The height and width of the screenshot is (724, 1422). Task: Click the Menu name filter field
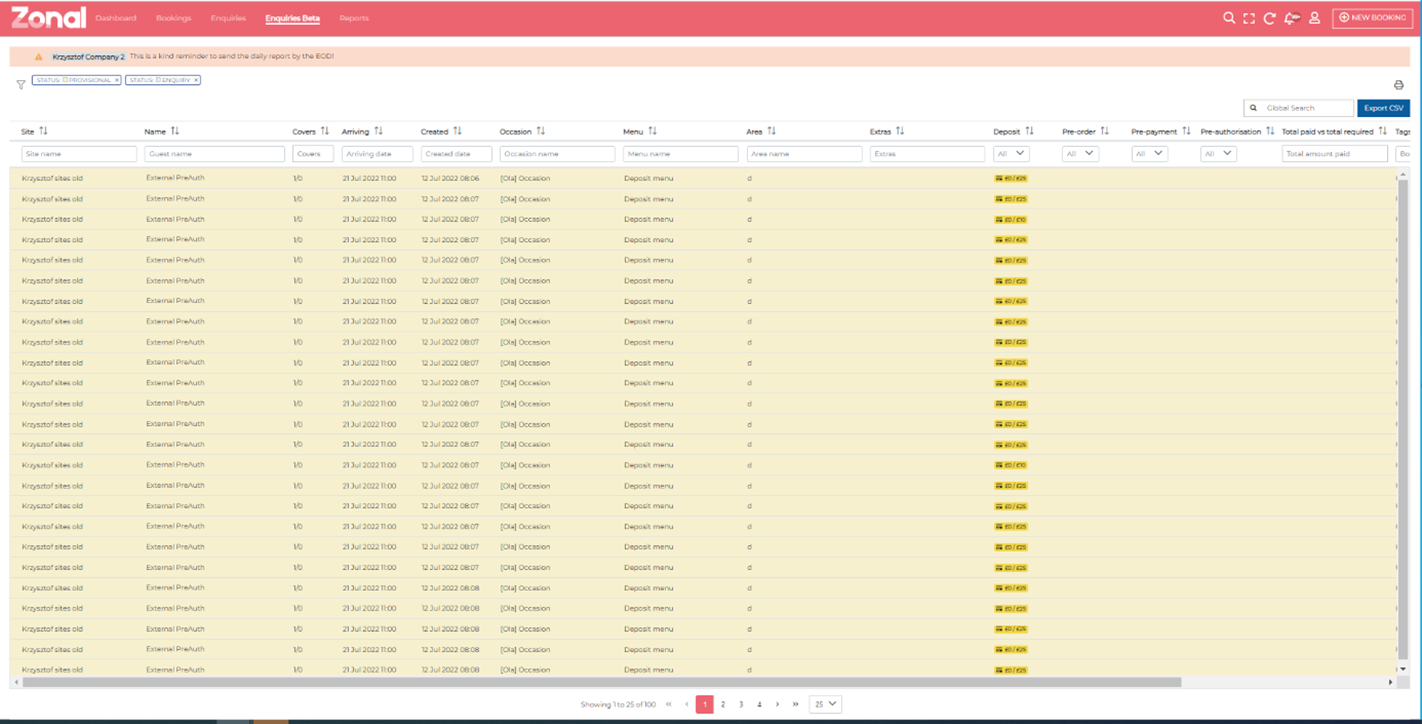(x=680, y=154)
